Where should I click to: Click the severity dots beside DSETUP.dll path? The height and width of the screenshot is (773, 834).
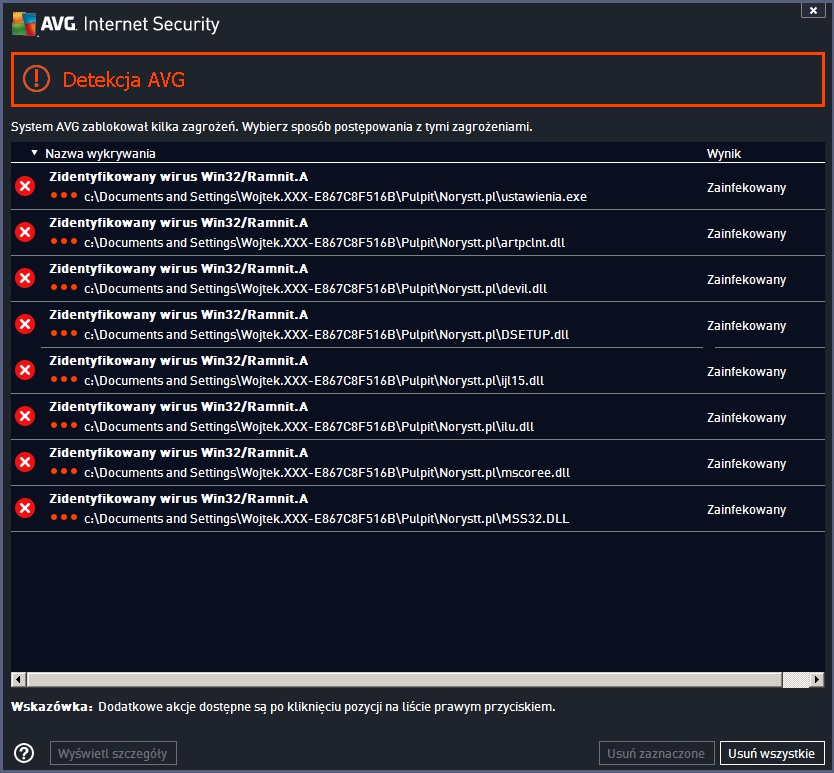tap(64, 333)
